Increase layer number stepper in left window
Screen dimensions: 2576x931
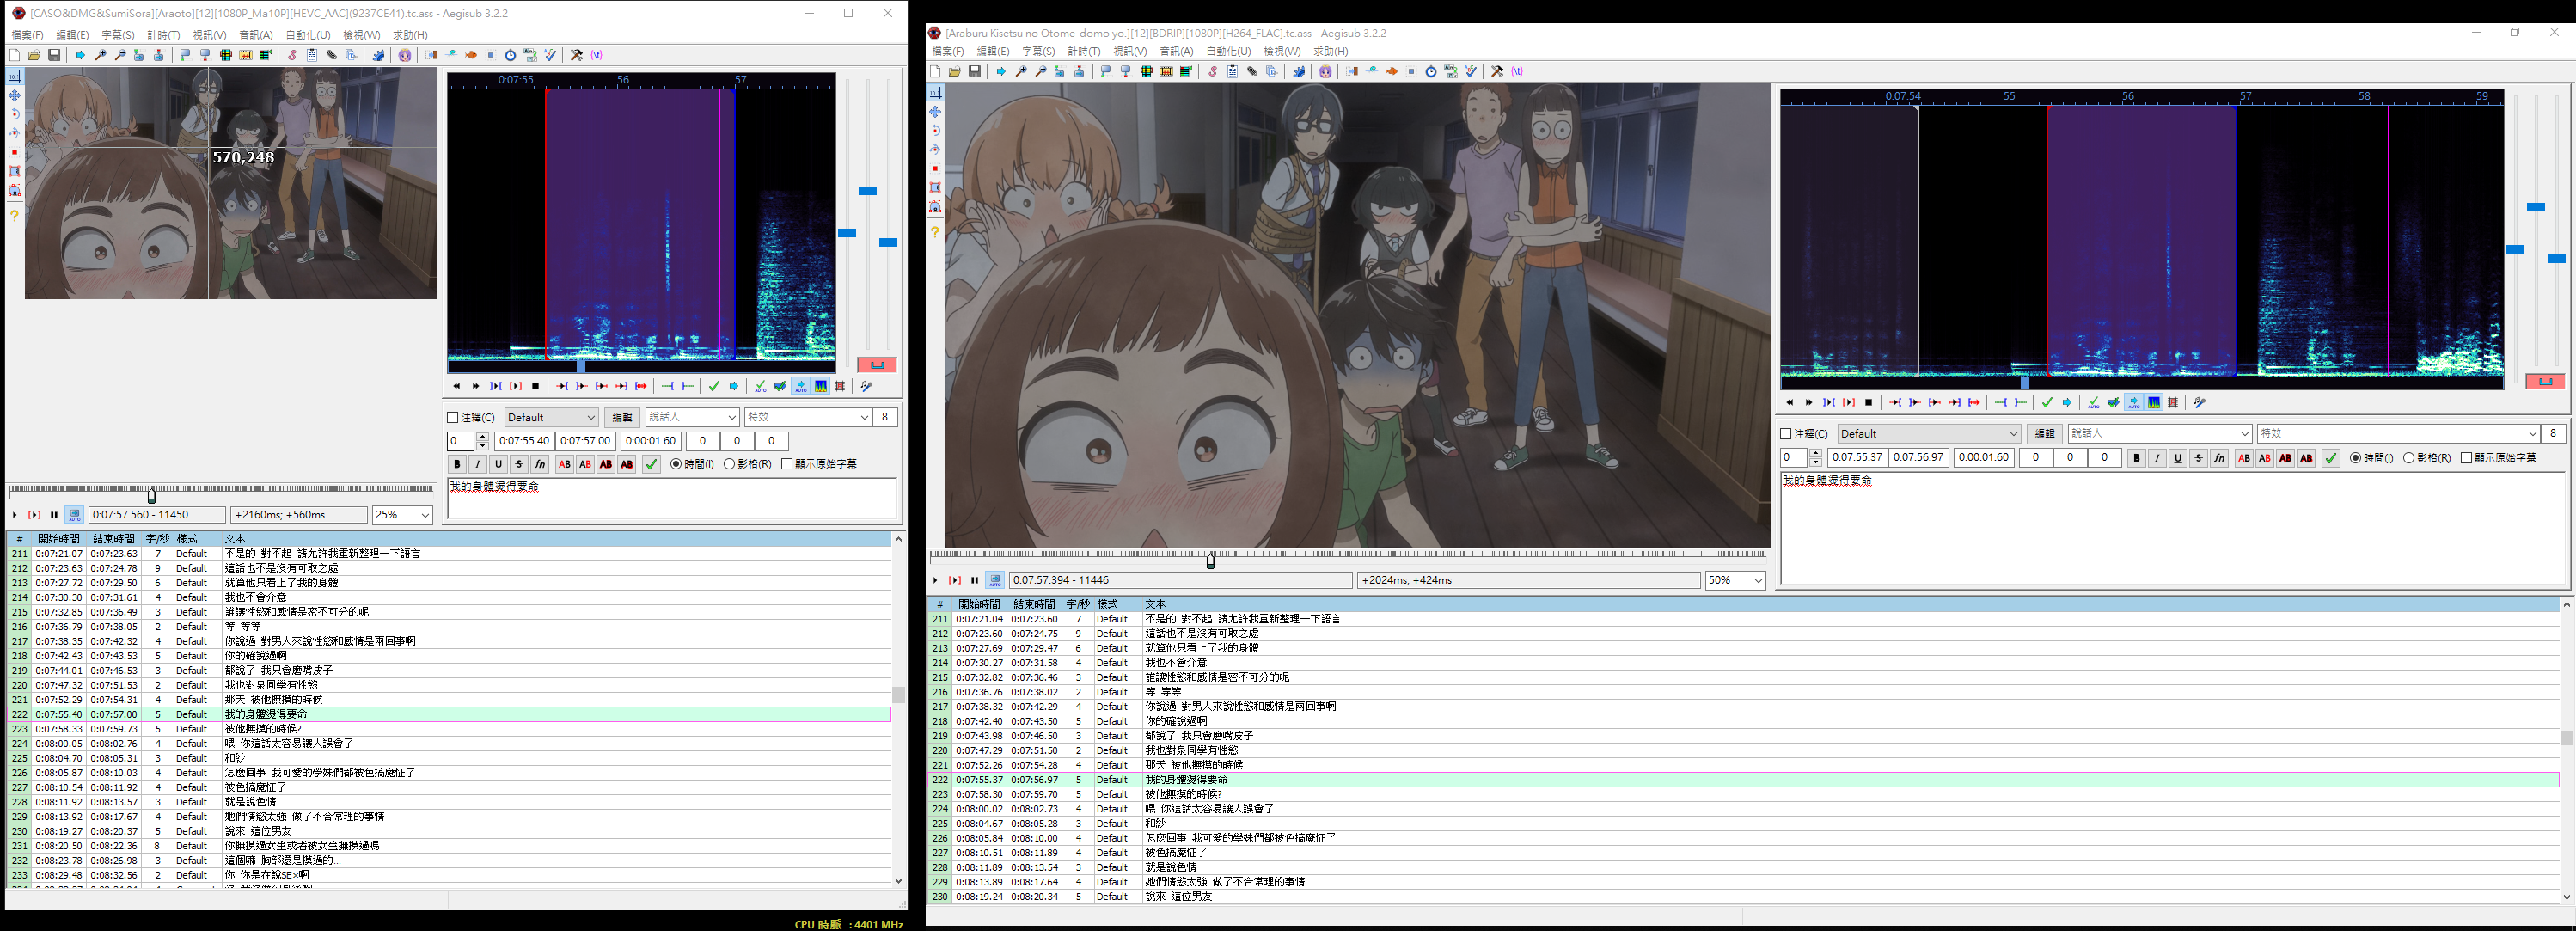click(482, 437)
